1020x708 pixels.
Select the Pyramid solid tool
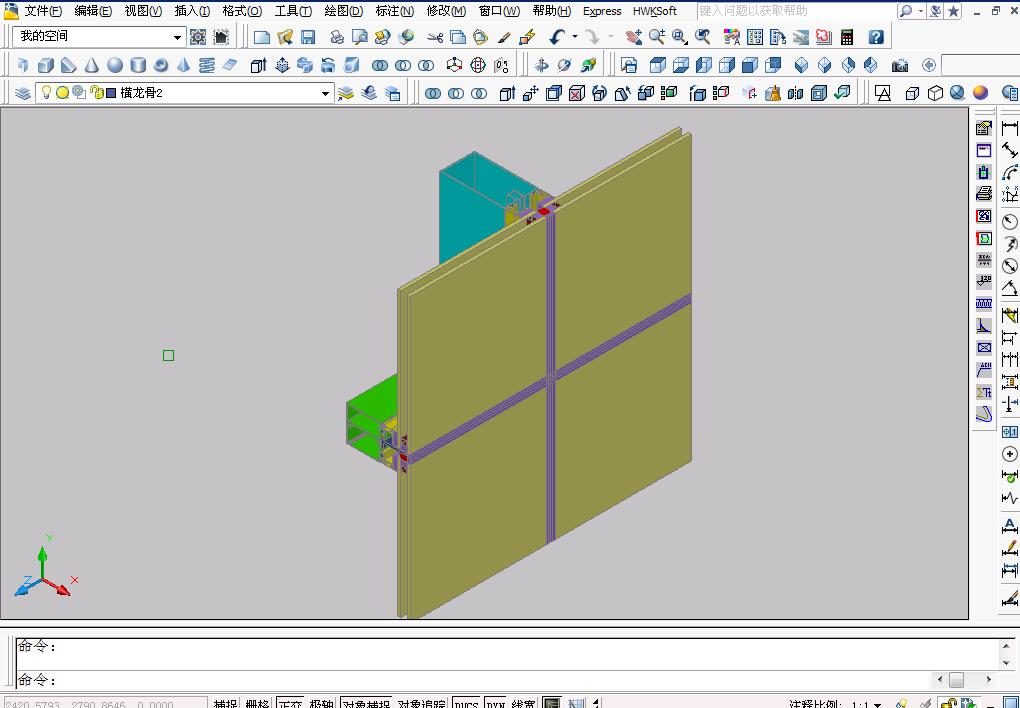[184, 65]
